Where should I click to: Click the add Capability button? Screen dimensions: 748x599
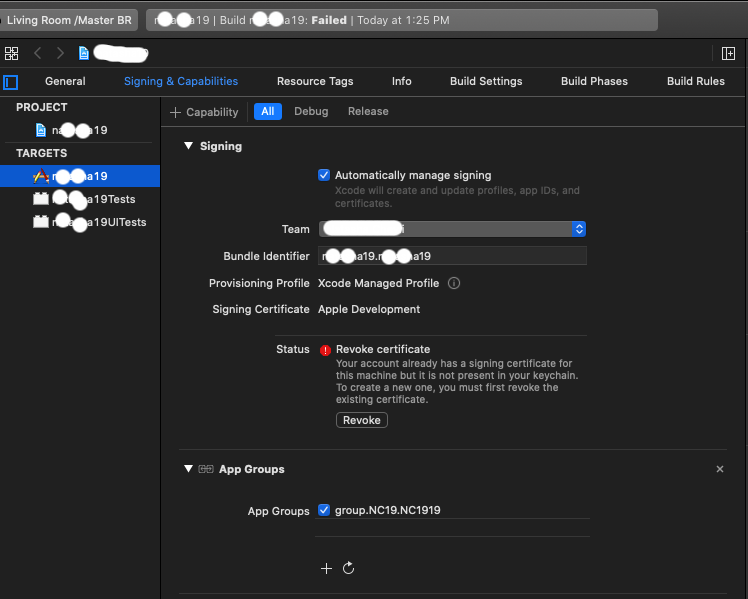(205, 112)
